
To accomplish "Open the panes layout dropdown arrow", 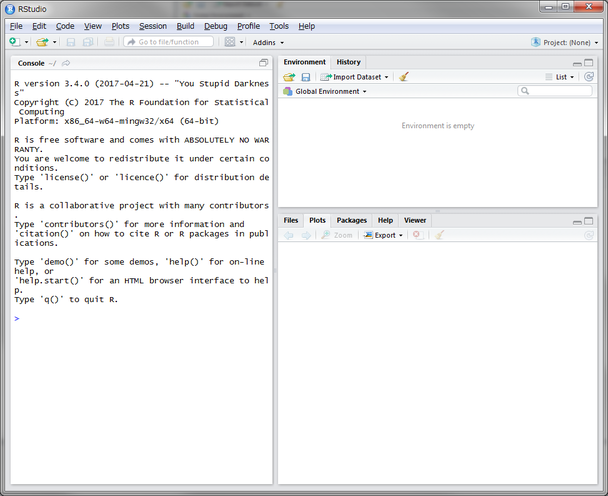I will tap(241, 42).
